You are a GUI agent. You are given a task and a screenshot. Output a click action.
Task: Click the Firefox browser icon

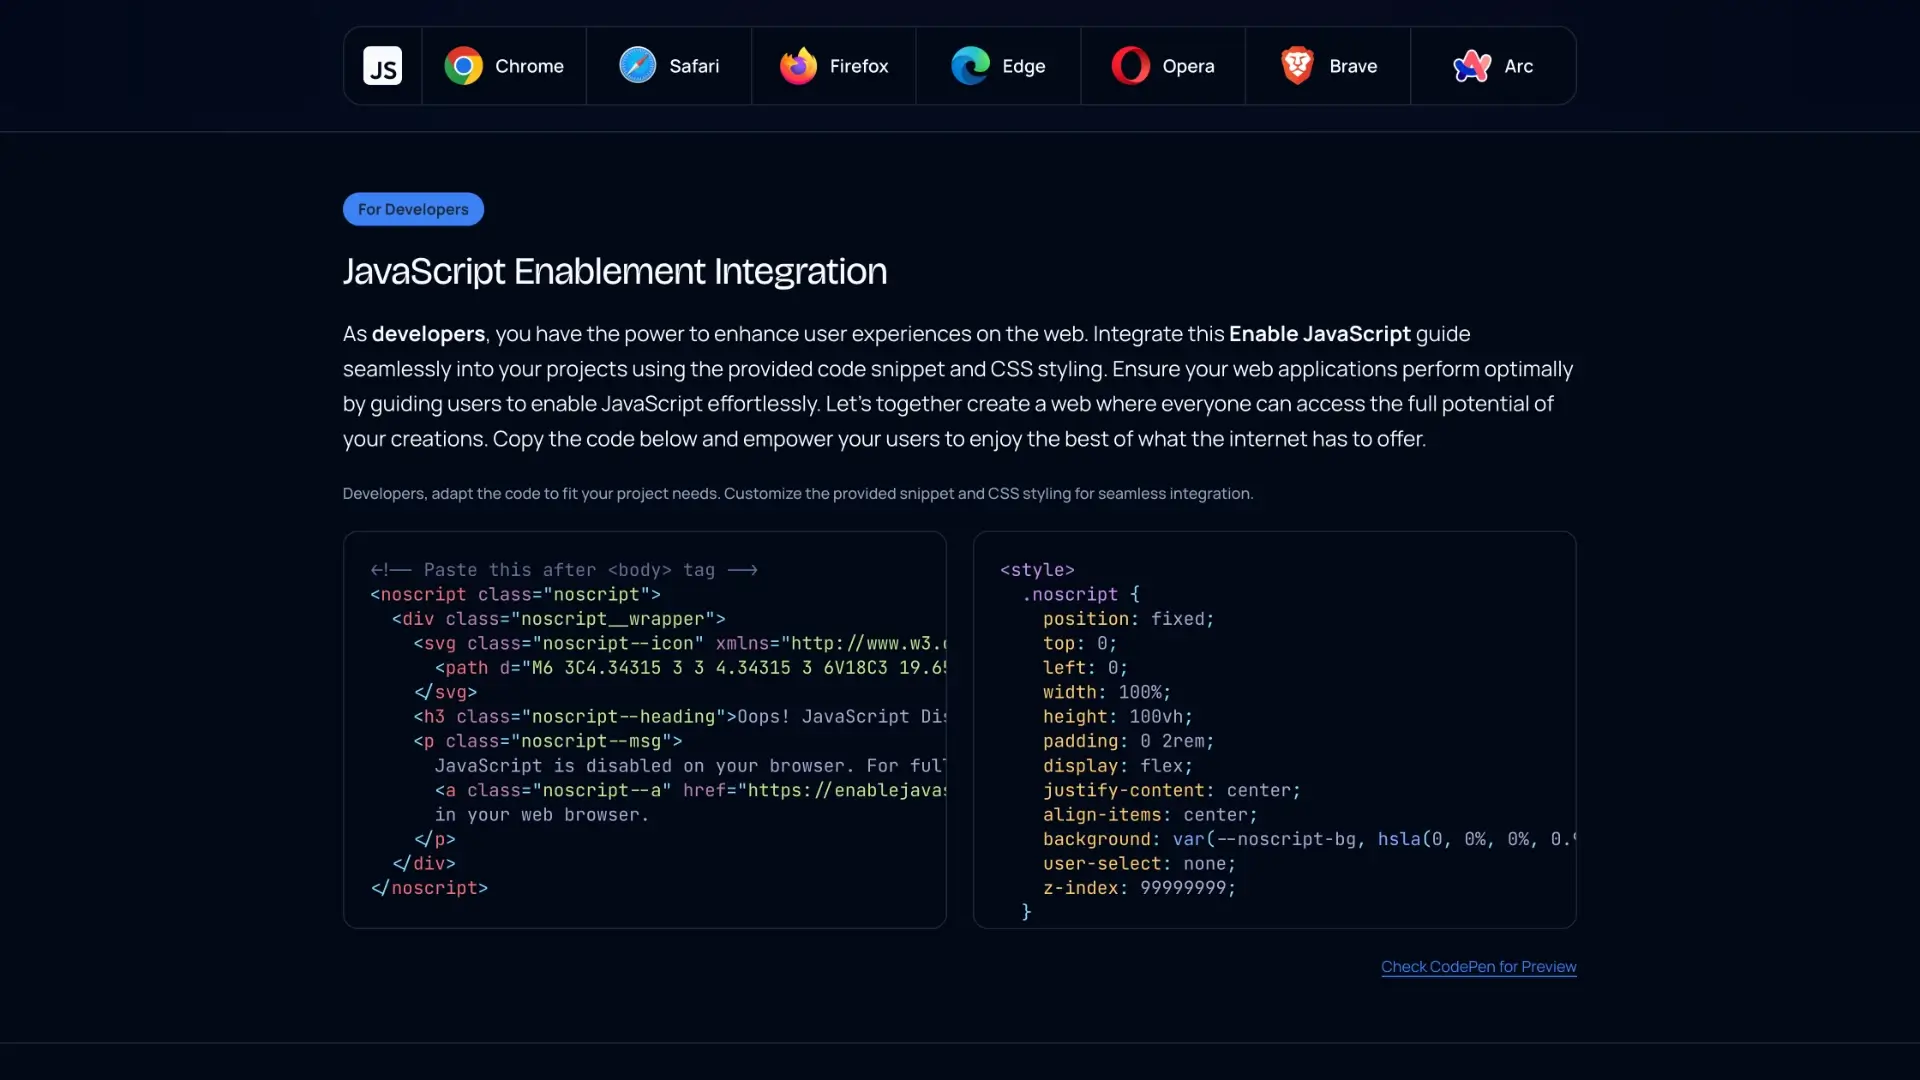(x=799, y=65)
